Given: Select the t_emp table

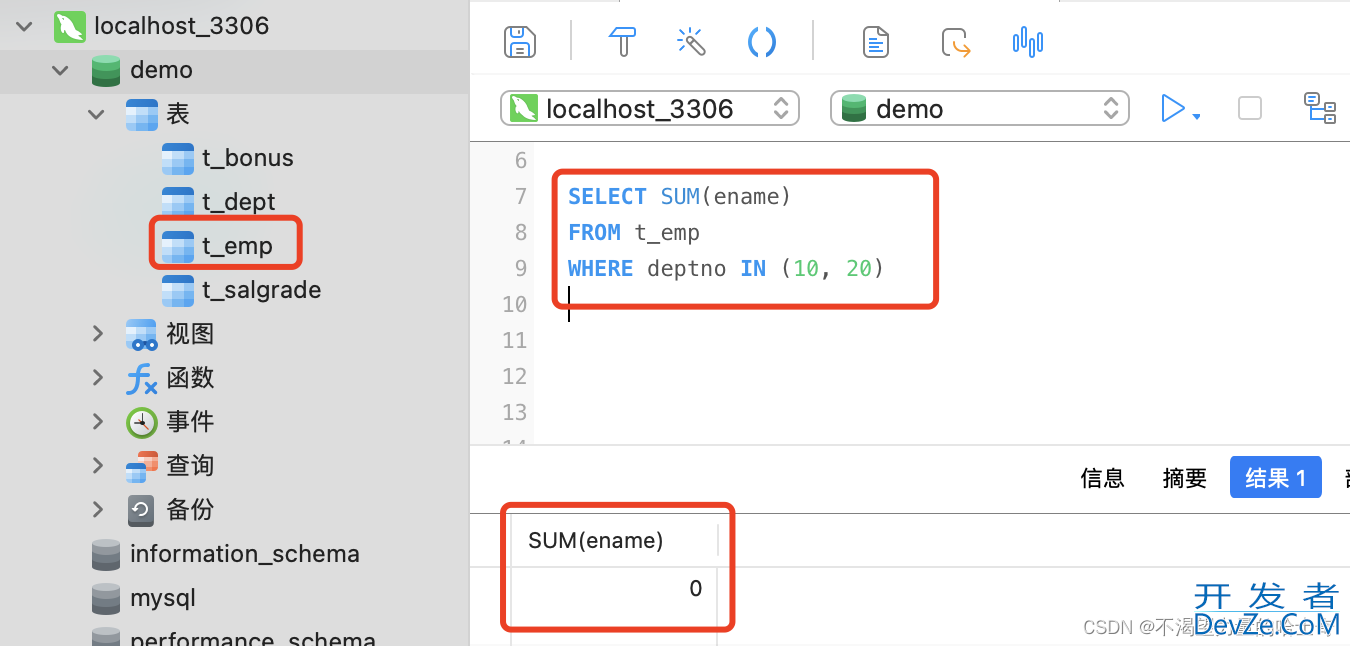Looking at the screenshot, I should coord(237,246).
